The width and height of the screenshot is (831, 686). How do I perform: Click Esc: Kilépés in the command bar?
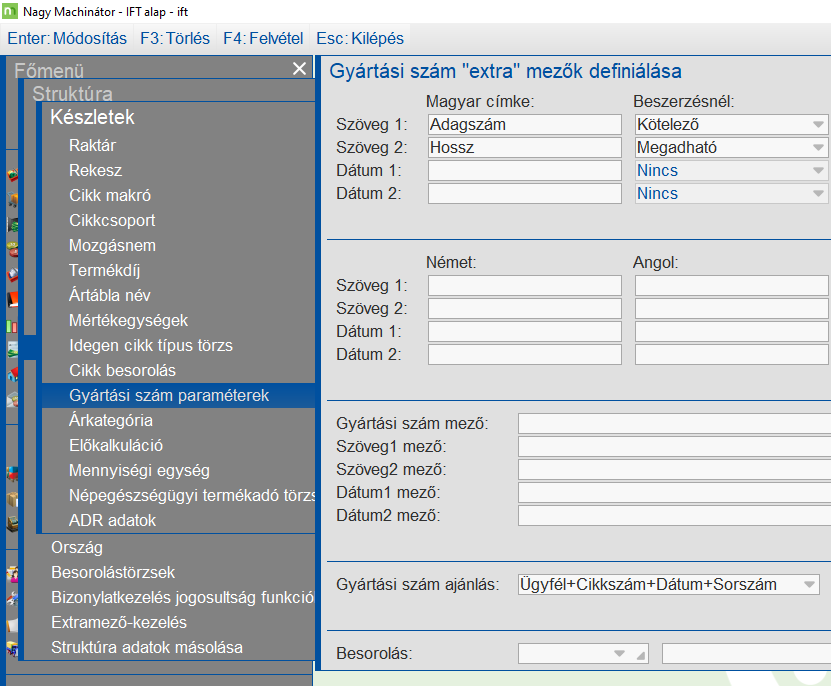[x=360, y=38]
